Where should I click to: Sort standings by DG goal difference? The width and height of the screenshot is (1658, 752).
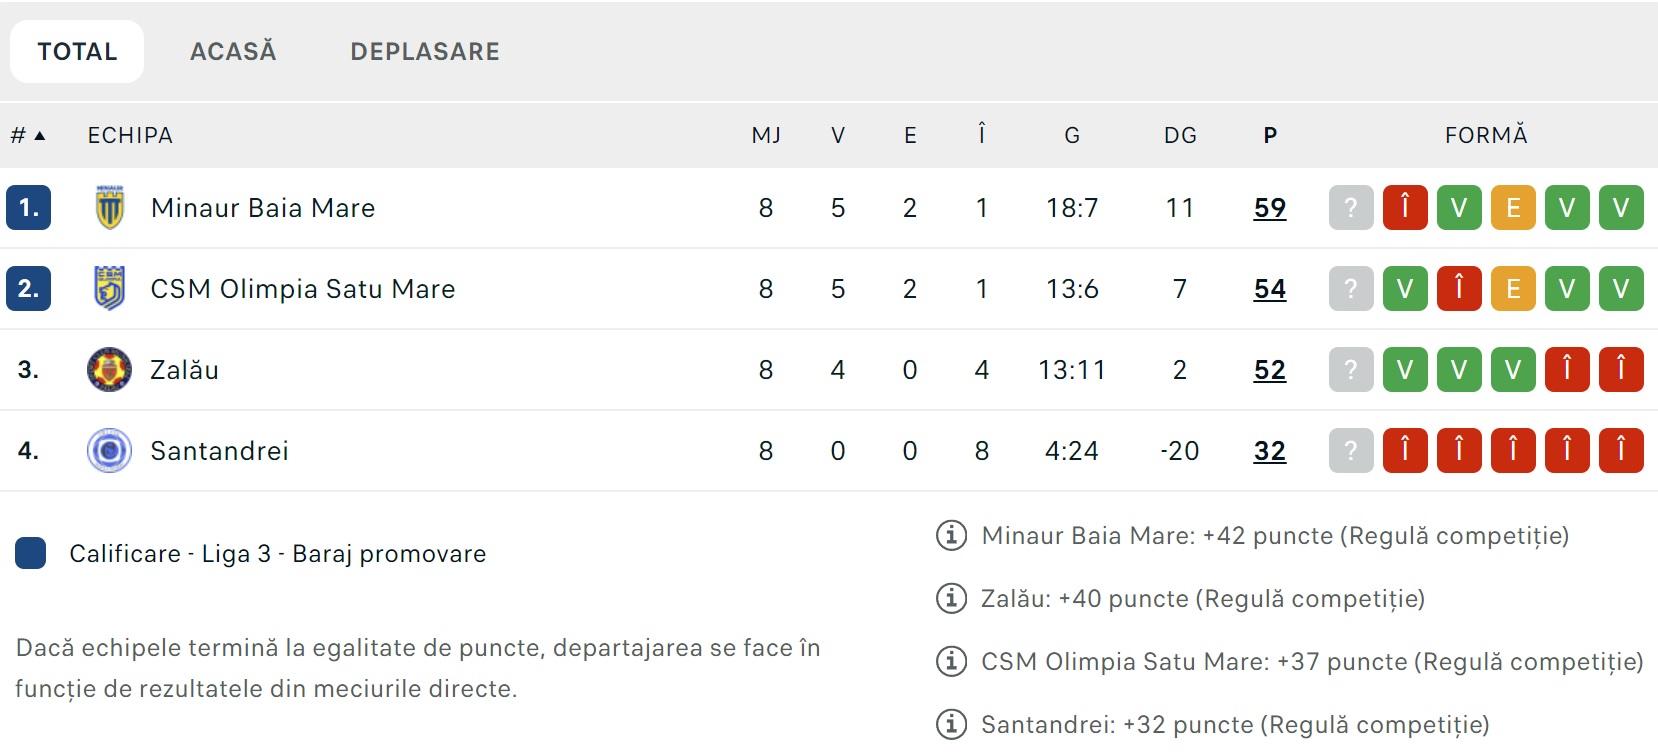pos(1180,136)
